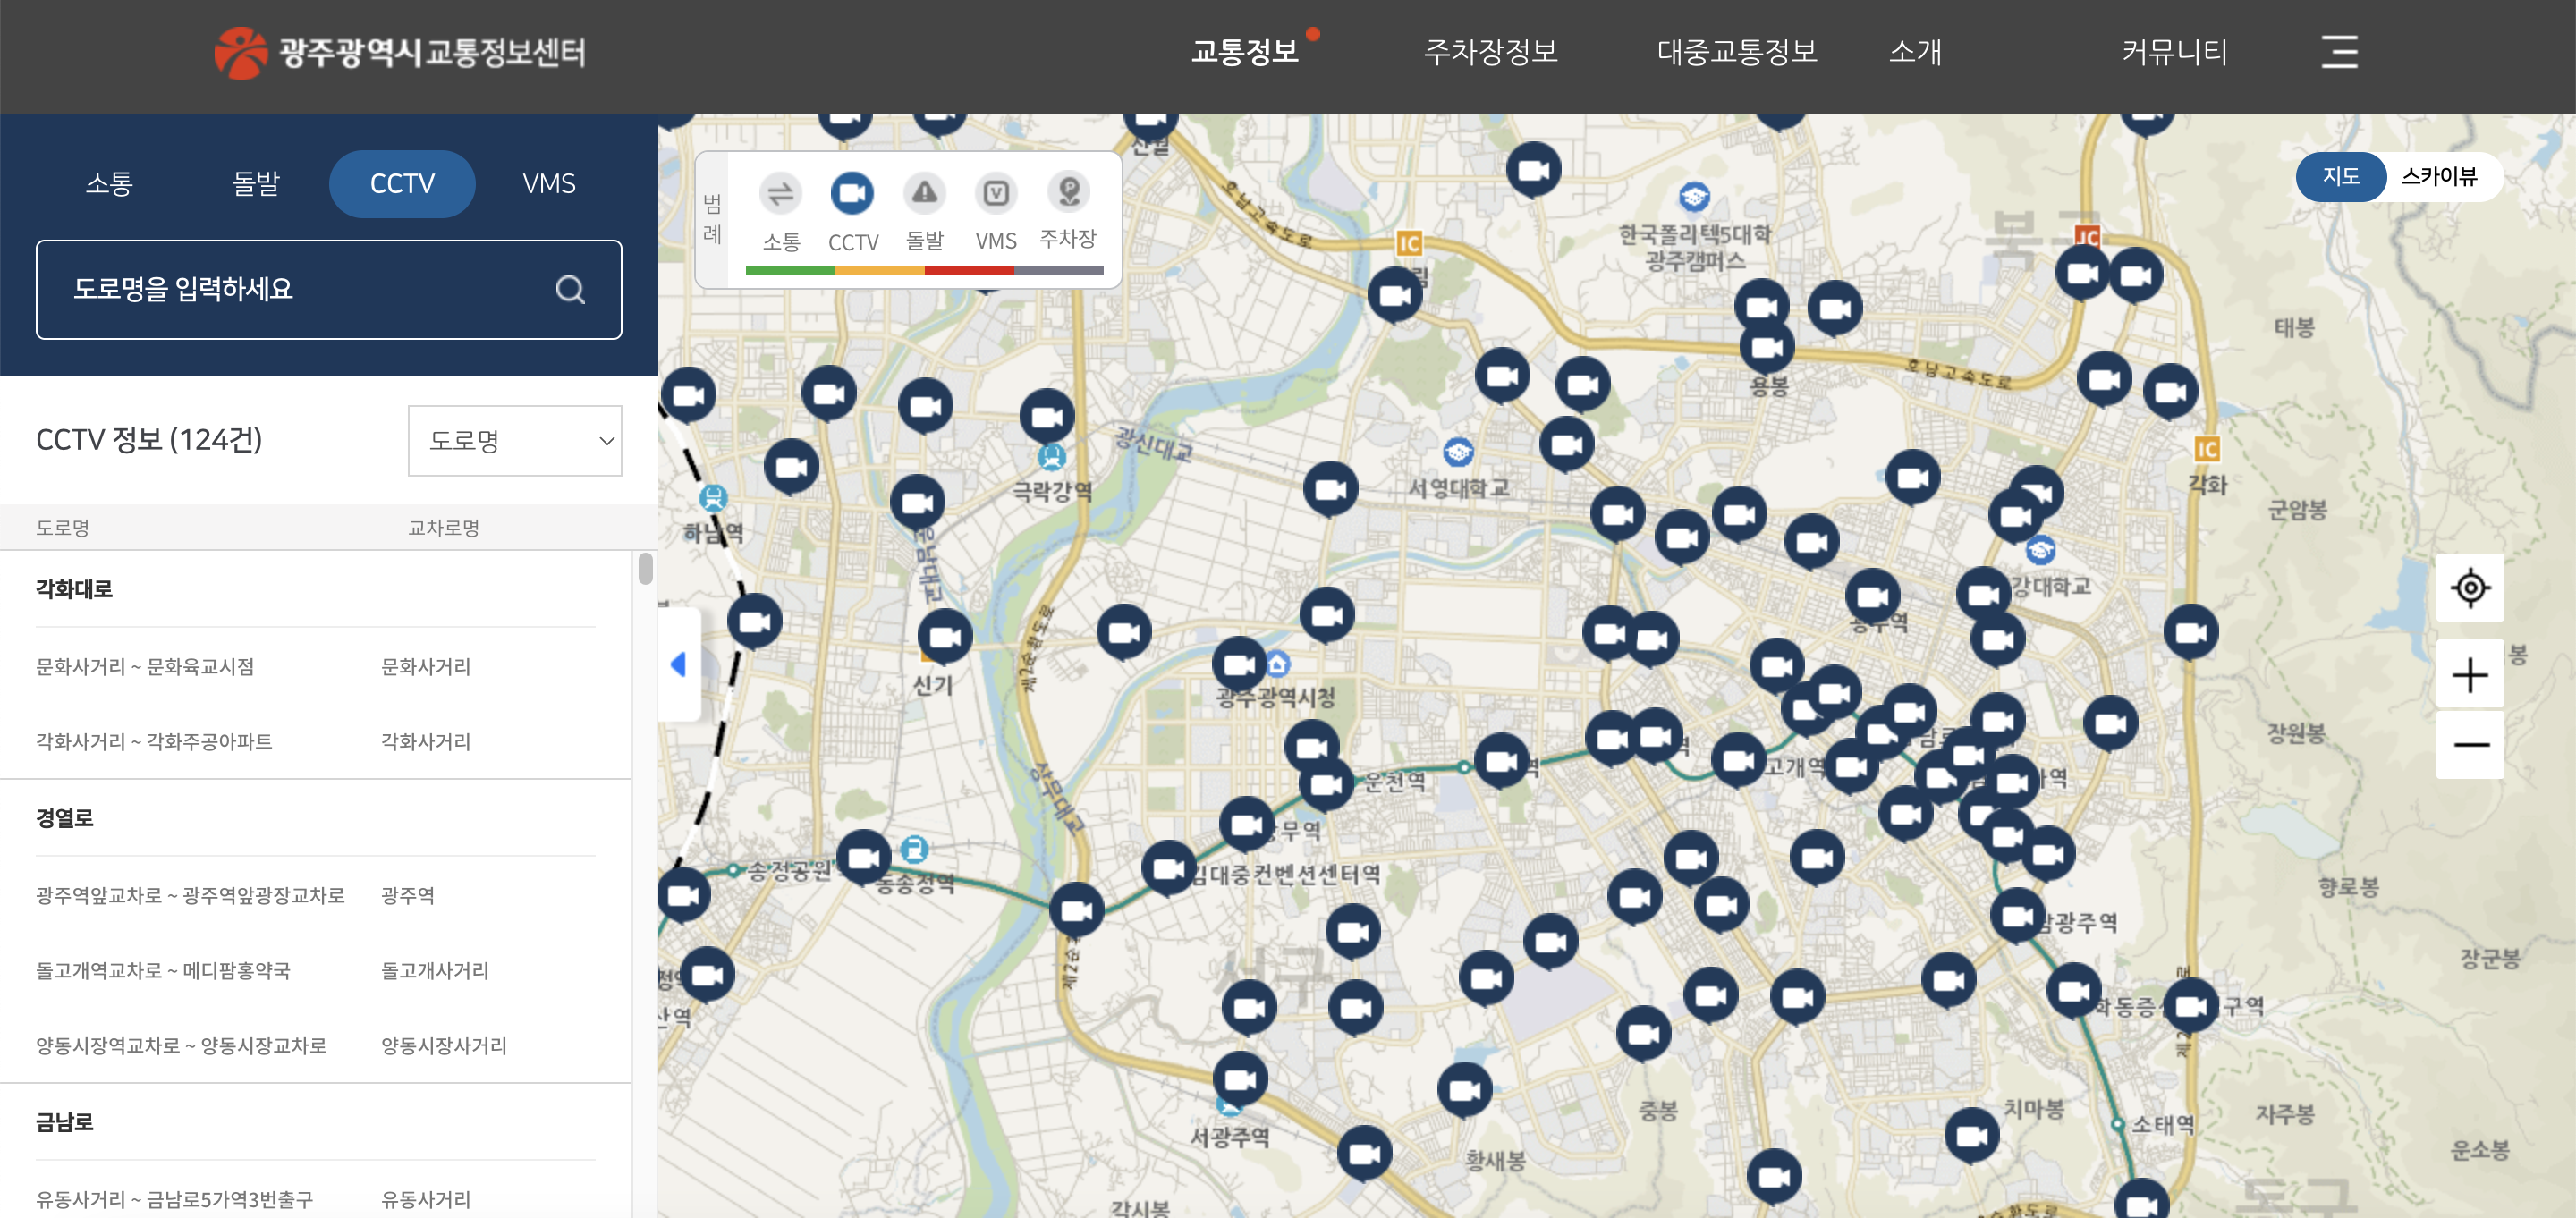
Task: Switch to the VMS tab
Action: (548, 184)
